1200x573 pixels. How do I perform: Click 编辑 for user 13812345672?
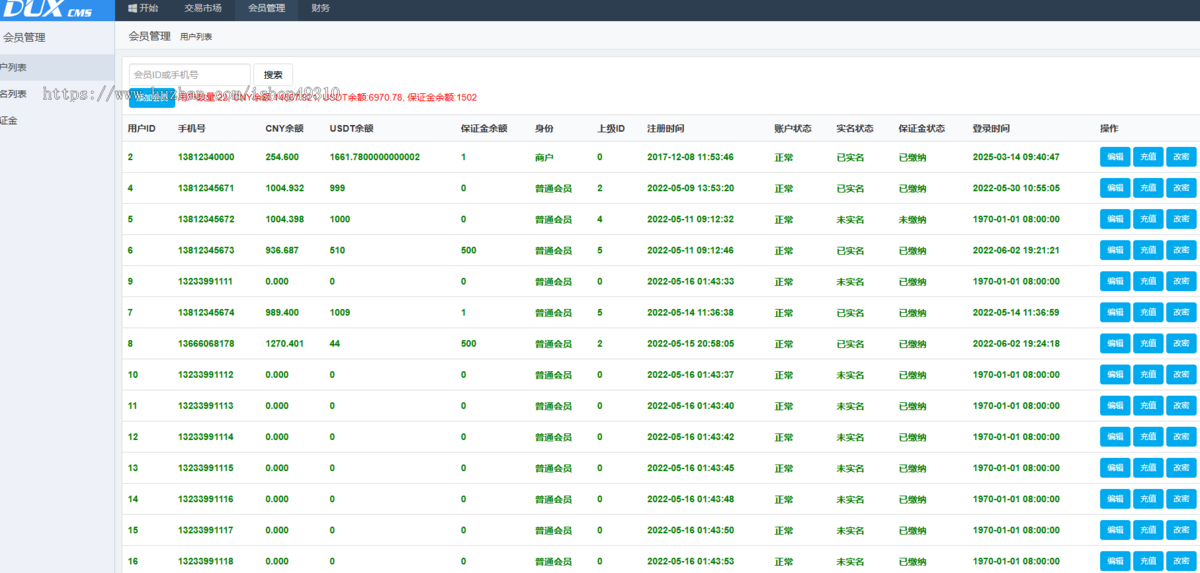[1115, 219]
